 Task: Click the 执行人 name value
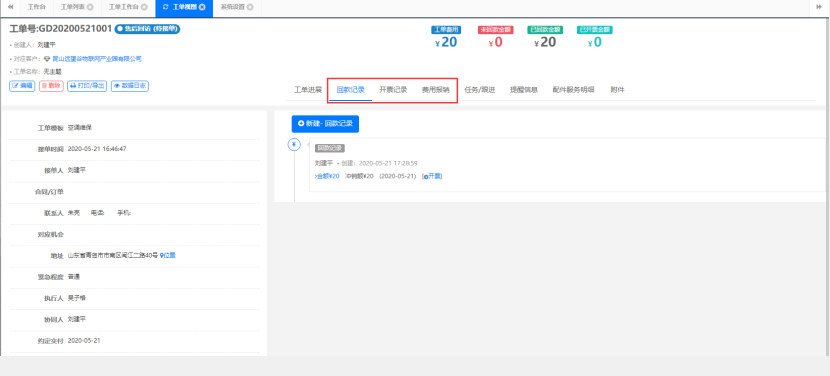(77, 298)
